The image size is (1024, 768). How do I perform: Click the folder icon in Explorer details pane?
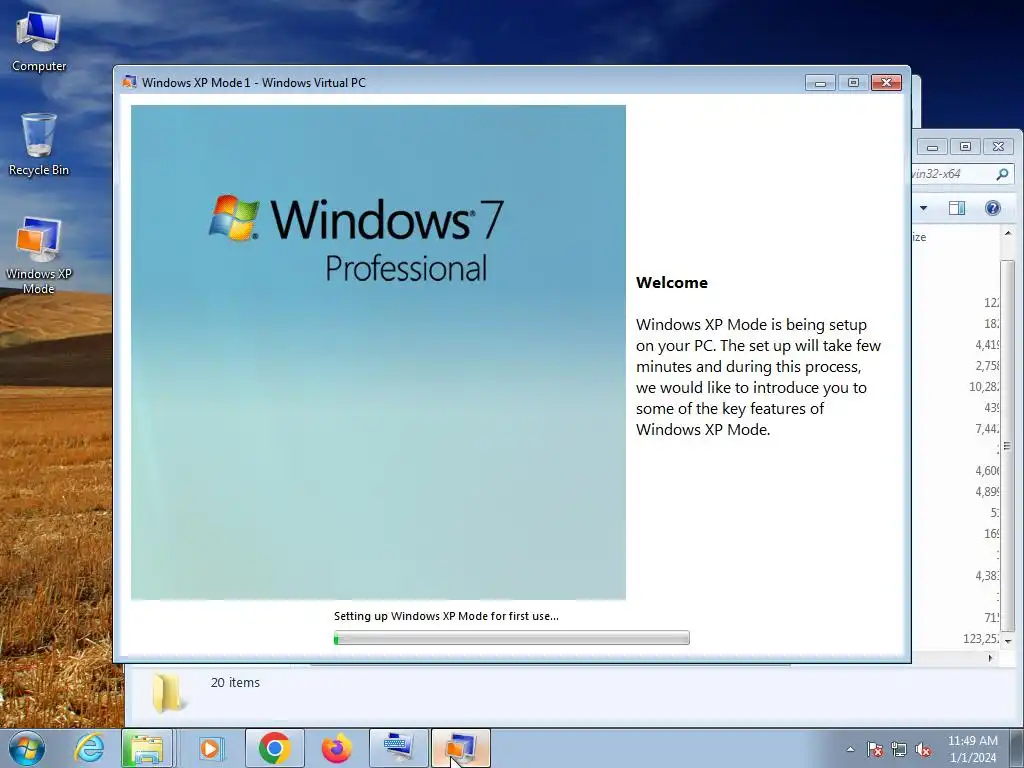click(x=168, y=692)
